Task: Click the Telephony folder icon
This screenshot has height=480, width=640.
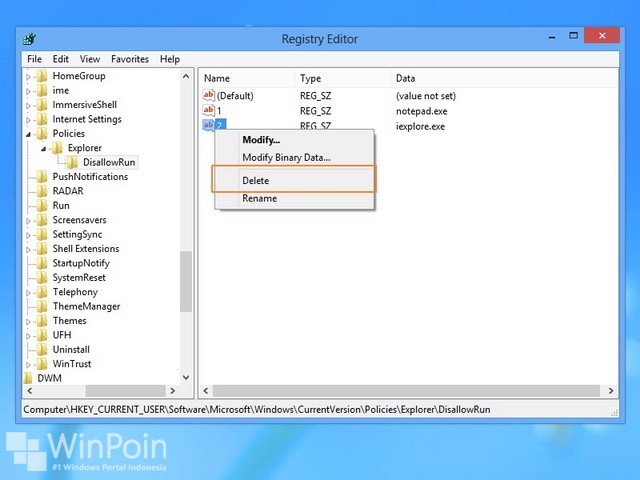Action: click(x=42, y=292)
